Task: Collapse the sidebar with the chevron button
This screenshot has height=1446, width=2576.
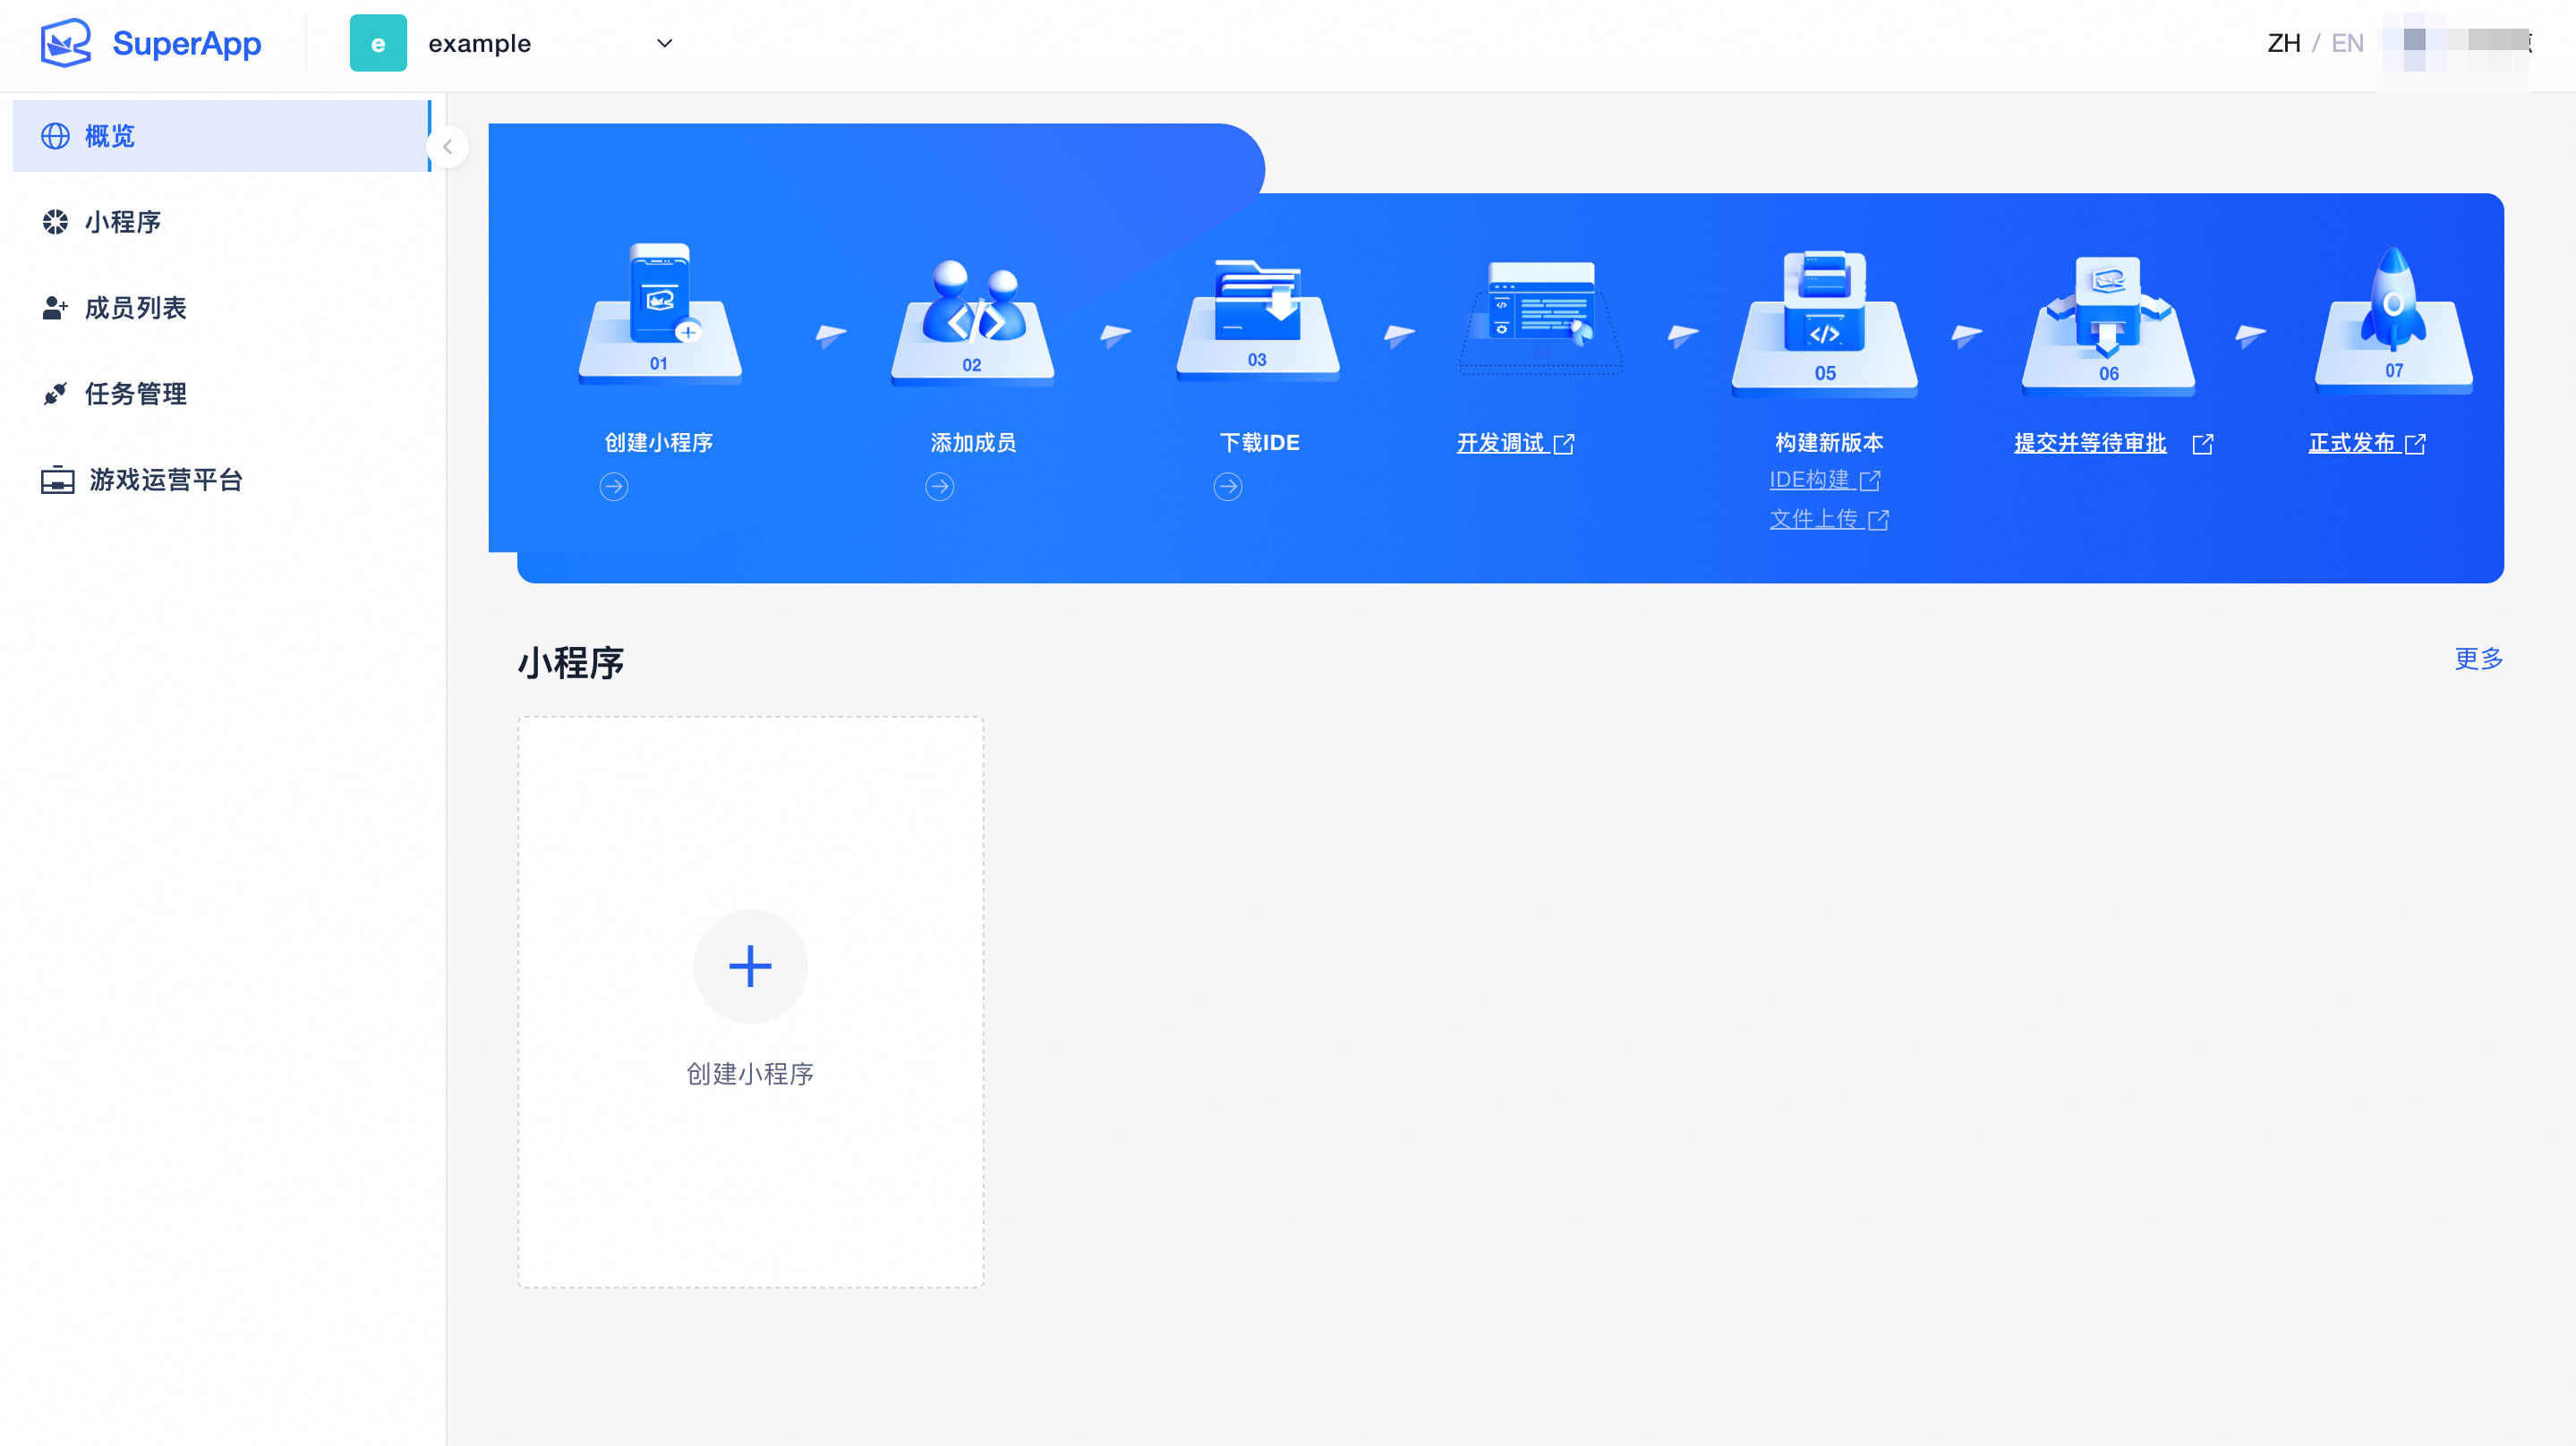Action: [448, 147]
